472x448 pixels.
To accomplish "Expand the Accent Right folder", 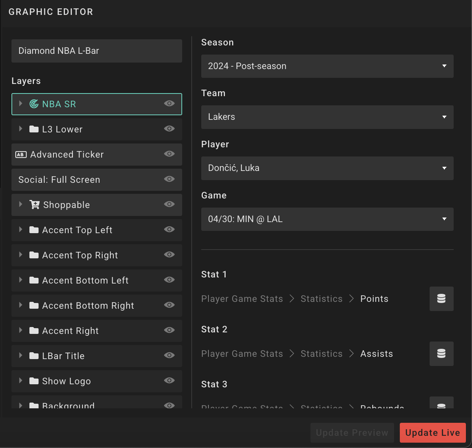I will click(20, 330).
